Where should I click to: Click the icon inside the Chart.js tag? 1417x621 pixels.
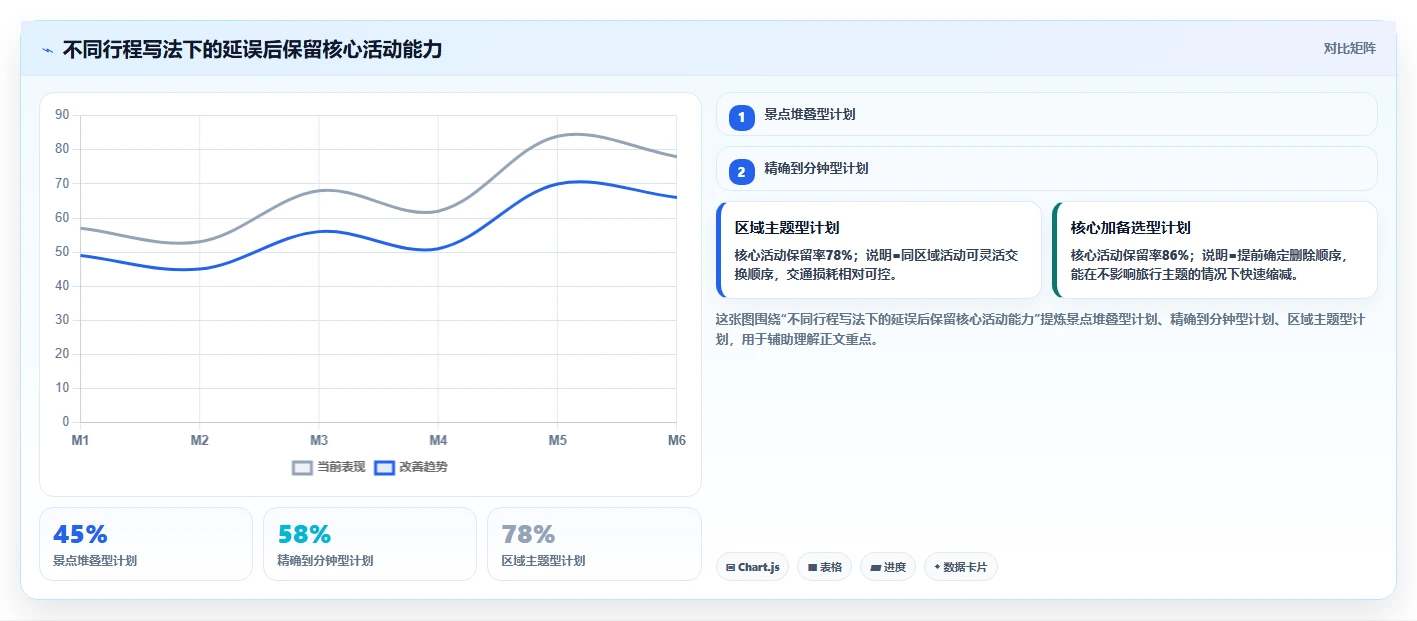tap(731, 568)
